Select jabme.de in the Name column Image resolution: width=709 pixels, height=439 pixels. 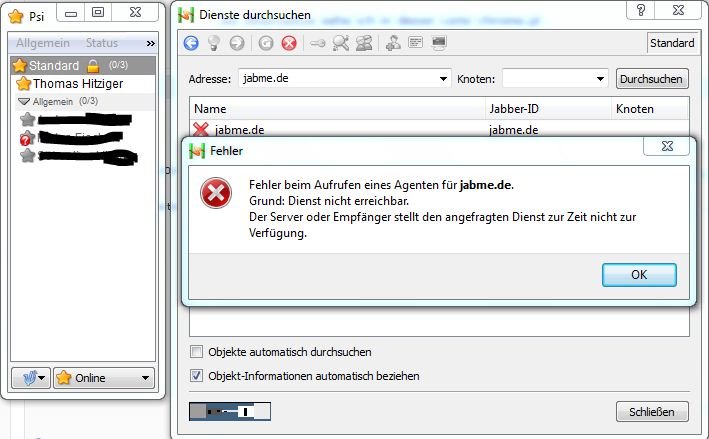pyautogui.click(x=239, y=130)
